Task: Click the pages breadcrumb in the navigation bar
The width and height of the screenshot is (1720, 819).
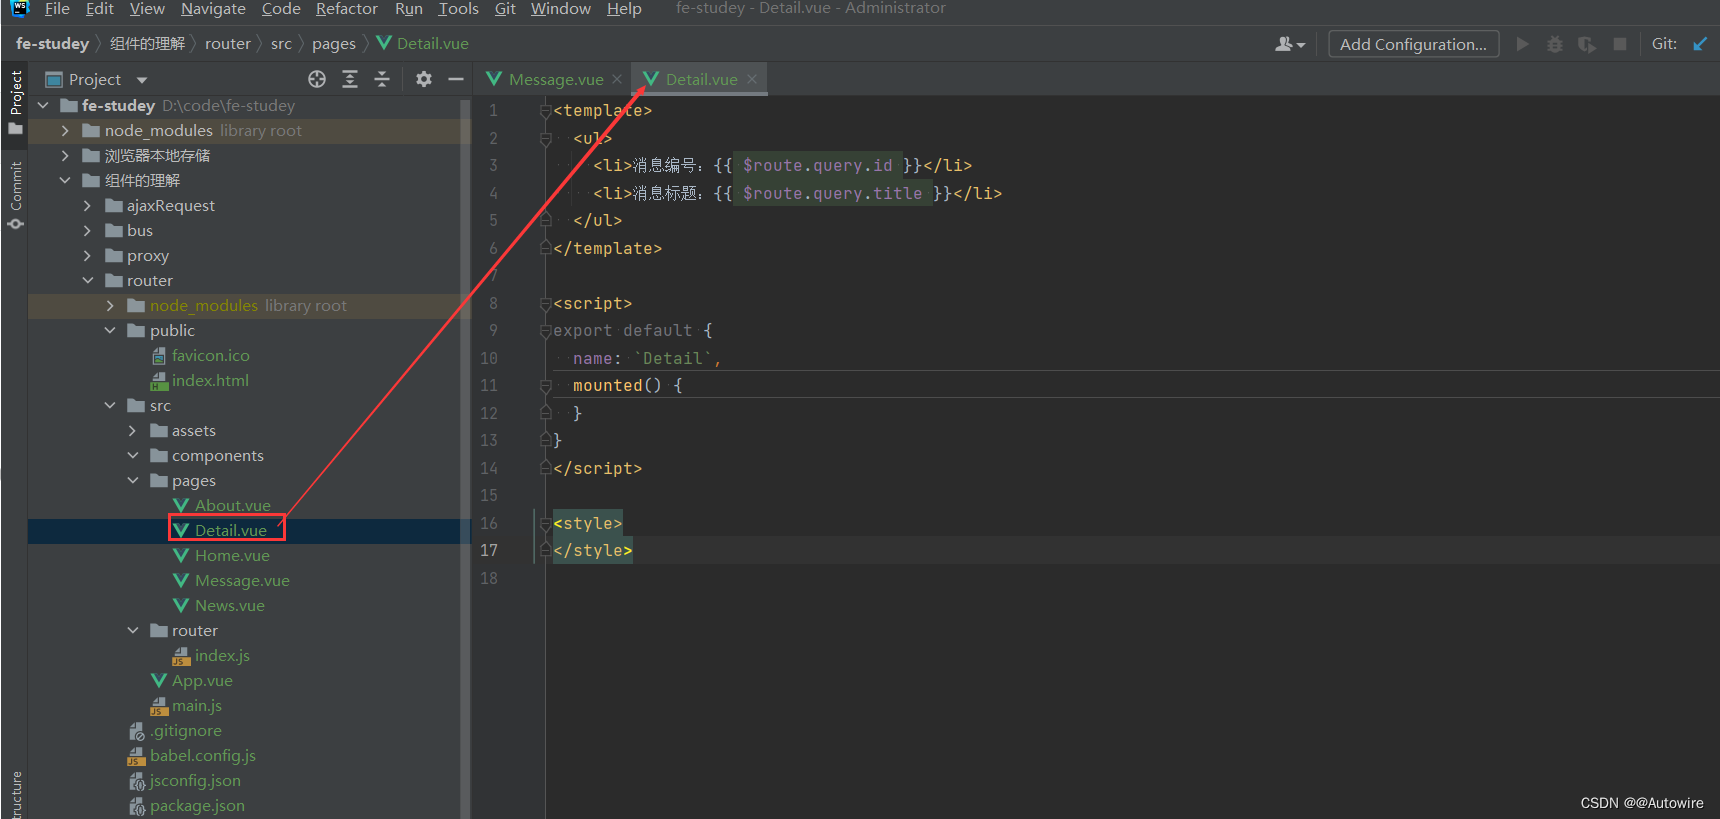Action: [x=333, y=44]
